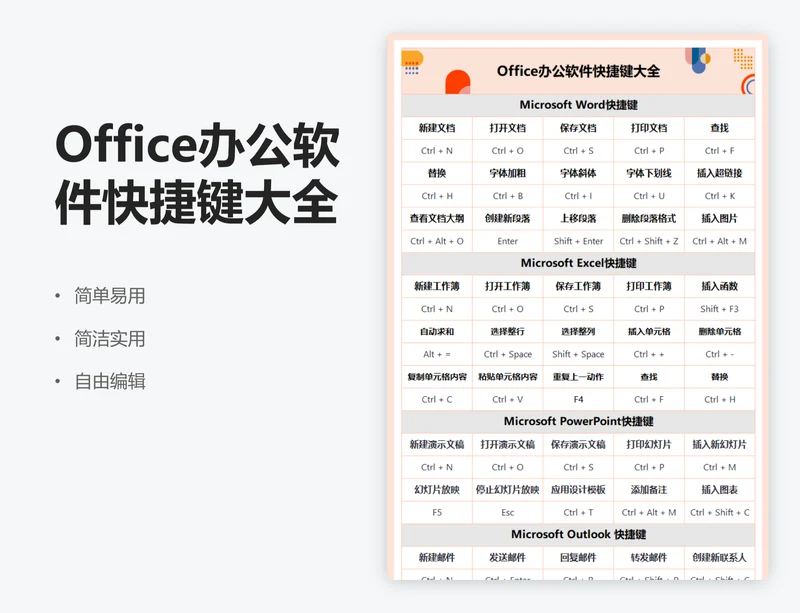Click the 选择整列 cell

pos(578,332)
